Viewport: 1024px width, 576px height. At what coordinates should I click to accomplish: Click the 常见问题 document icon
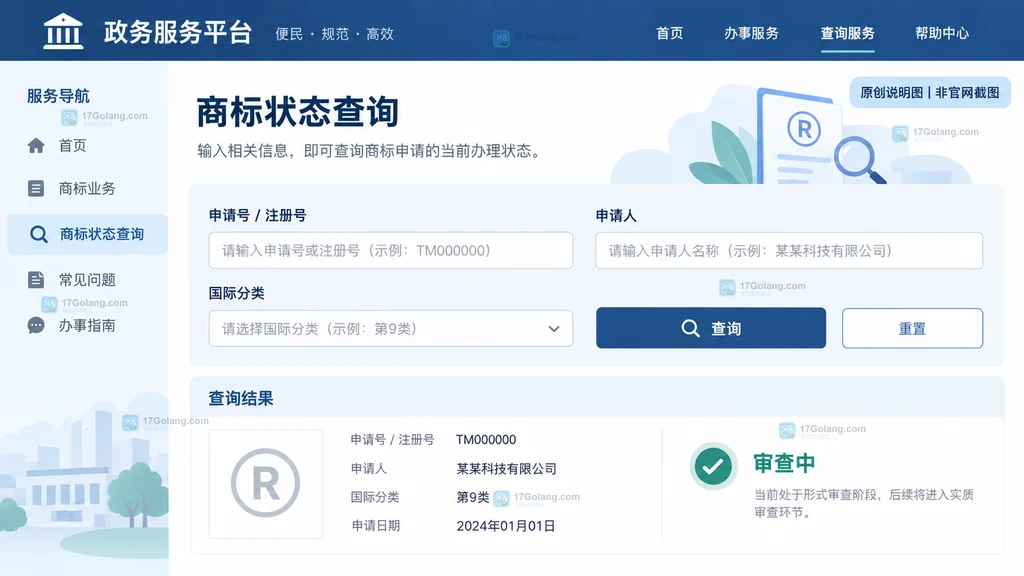(x=36, y=280)
